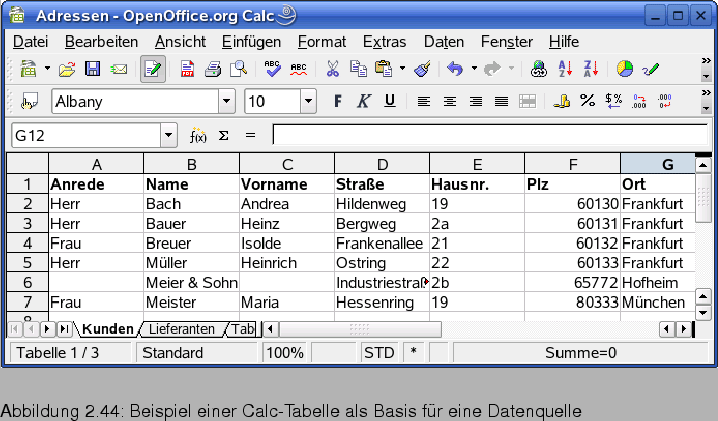Screen dimensions: 718x421
Task: Select column D header
Action: (x=382, y=164)
